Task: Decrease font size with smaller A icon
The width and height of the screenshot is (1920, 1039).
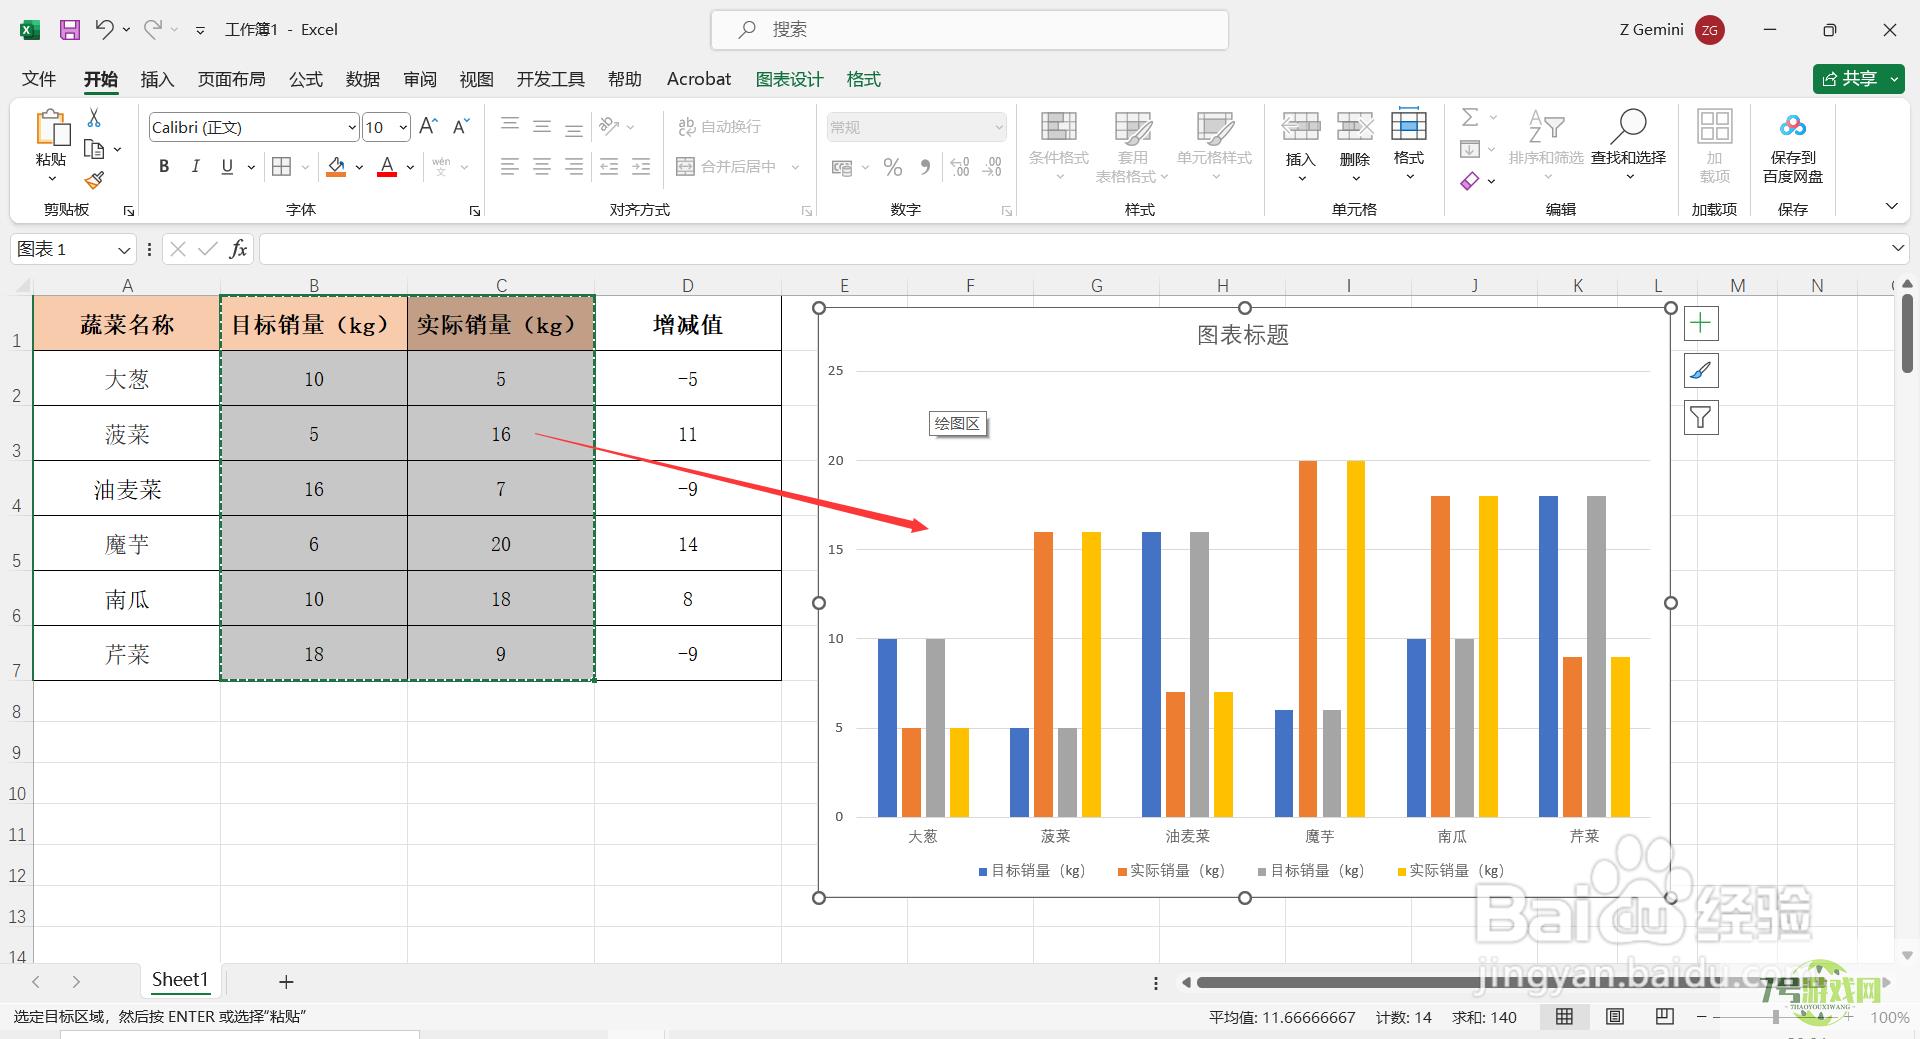Action: pyautogui.click(x=460, y=127)
